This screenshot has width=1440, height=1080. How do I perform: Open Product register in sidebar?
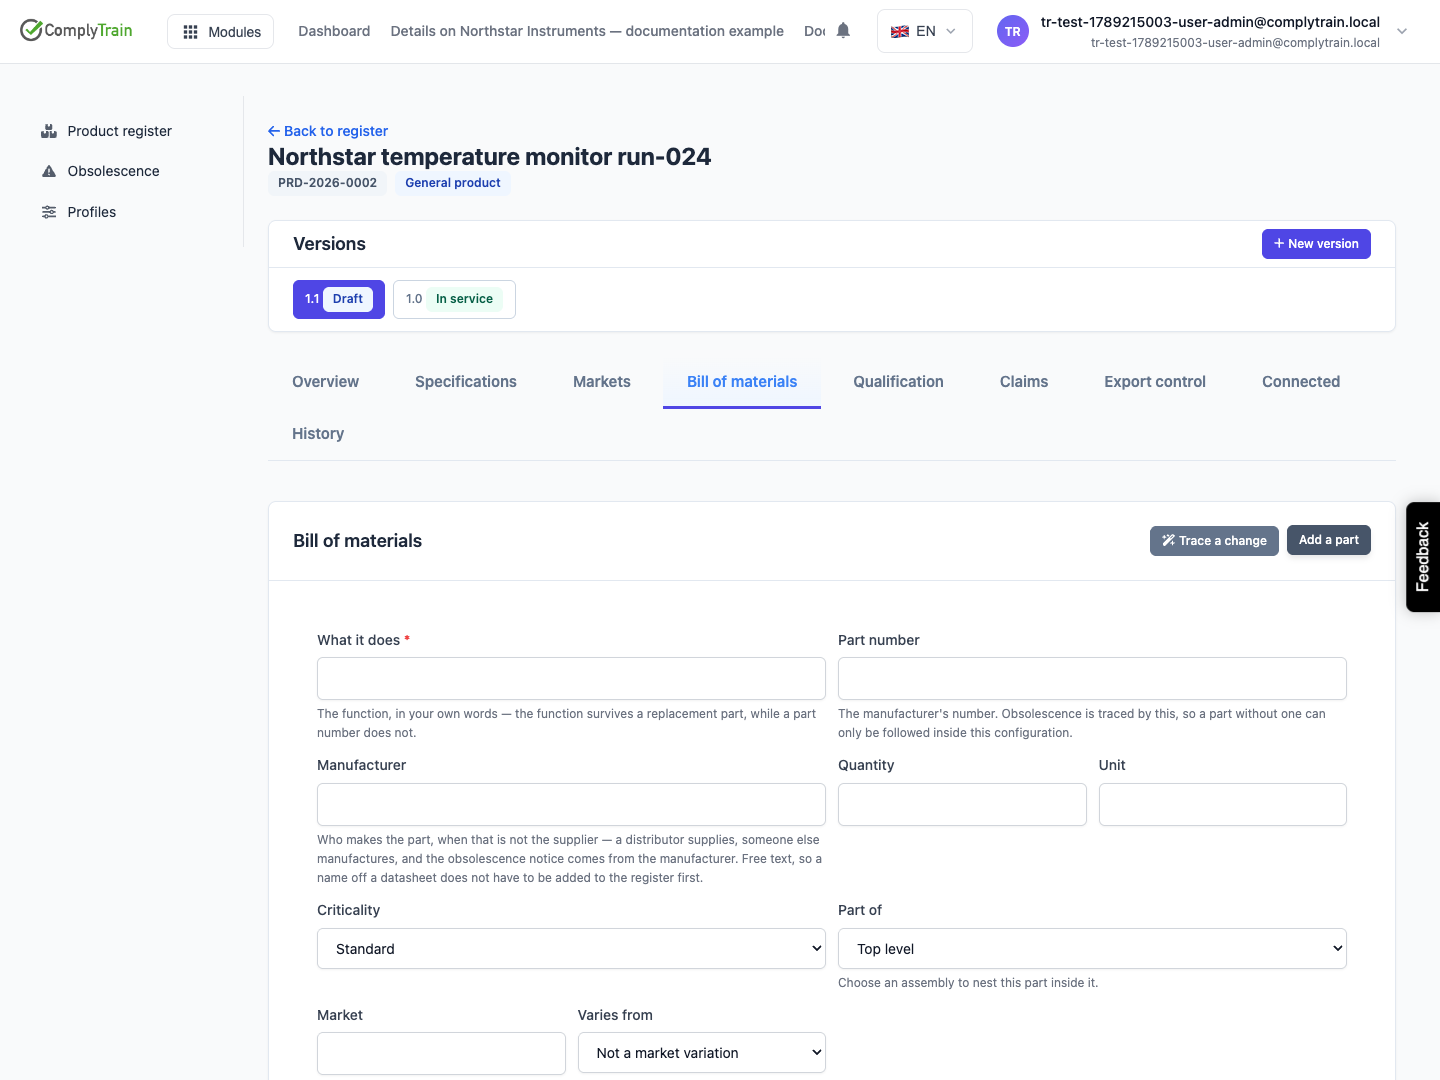coord(119,131)
